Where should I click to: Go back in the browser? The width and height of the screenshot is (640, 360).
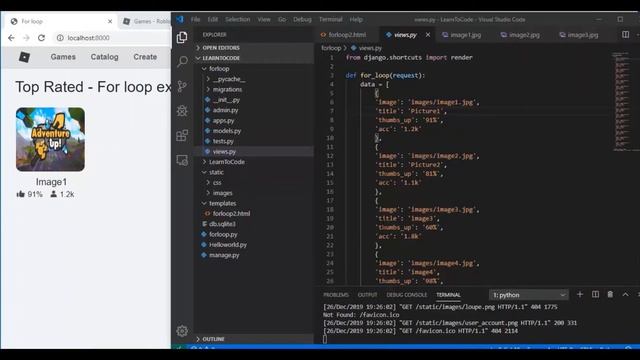(x=11, y=38)
